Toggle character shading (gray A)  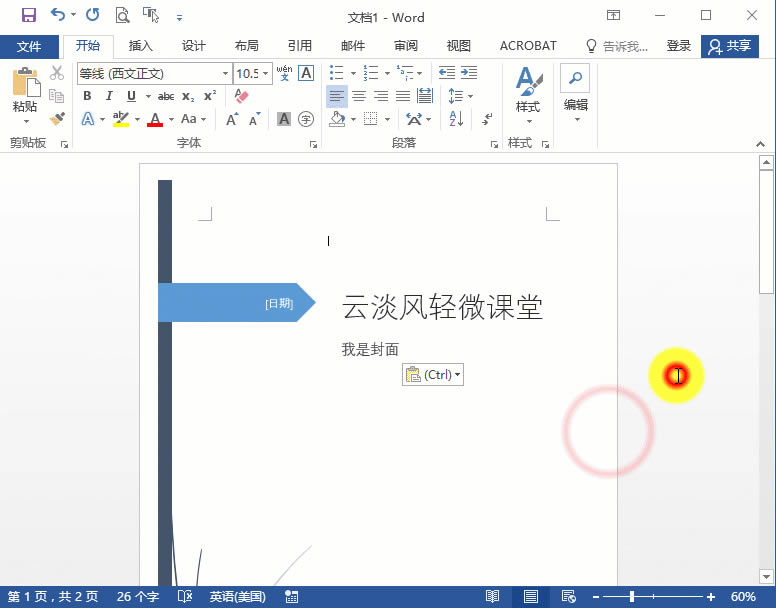click(284, 119)
